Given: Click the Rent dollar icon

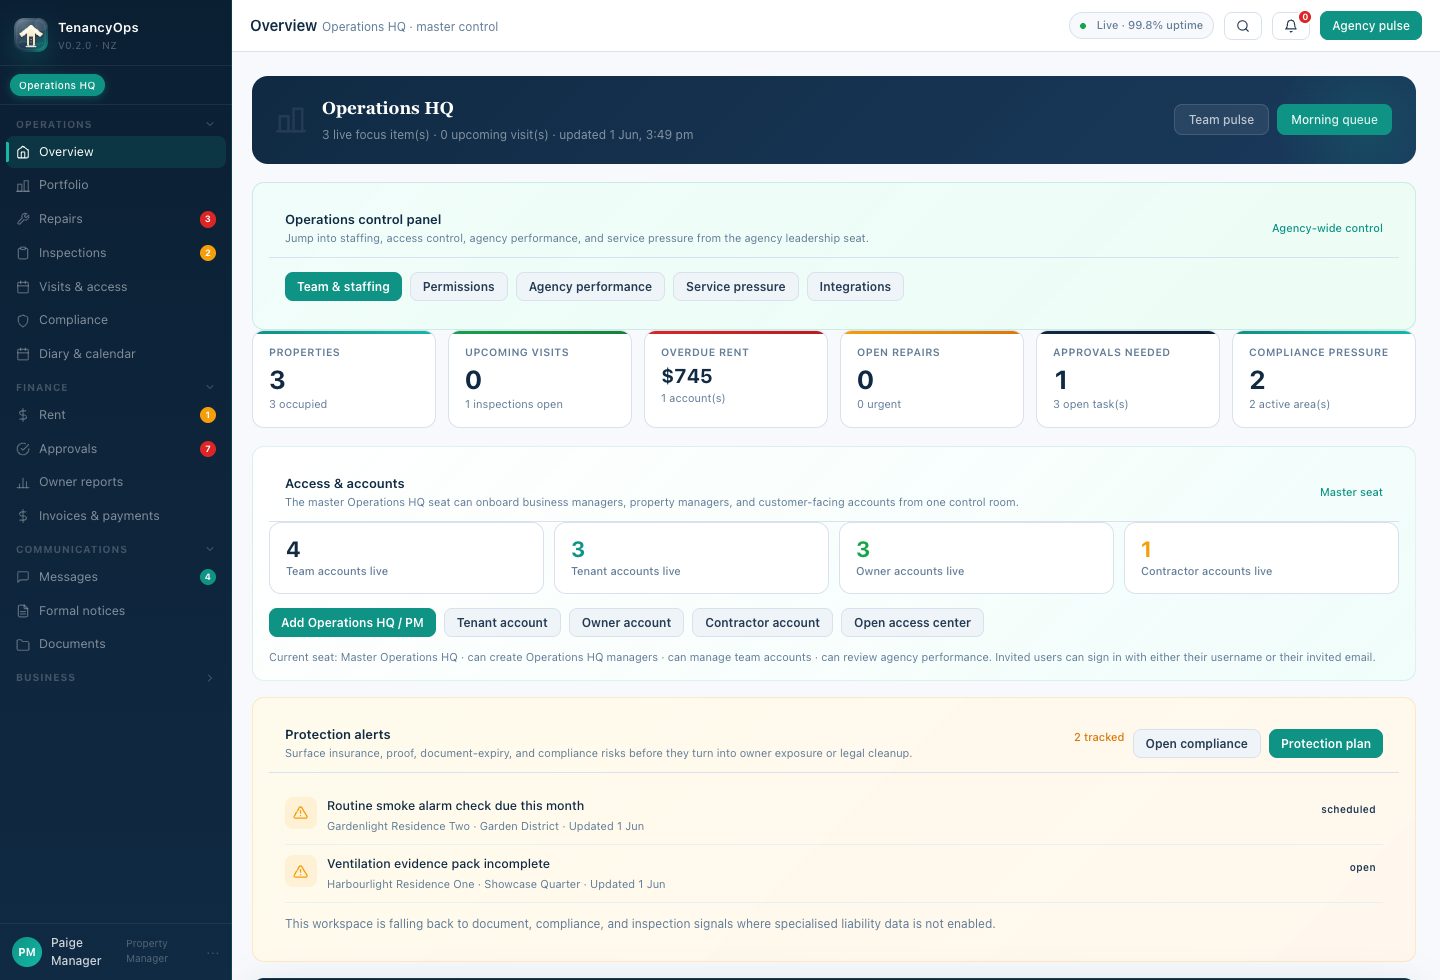Looking at the screenshot, I should click(23, 415).
